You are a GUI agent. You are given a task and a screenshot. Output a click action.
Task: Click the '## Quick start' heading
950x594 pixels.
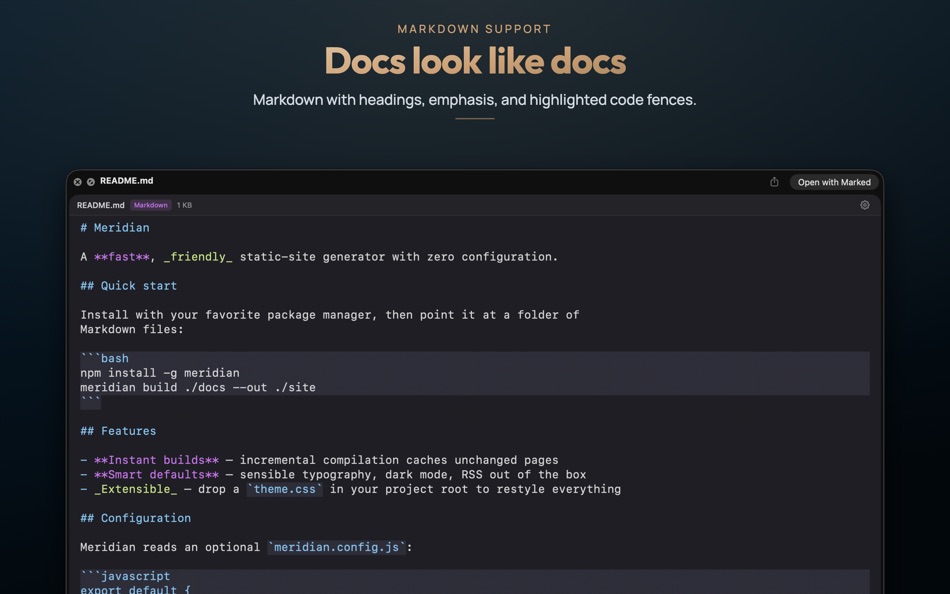128,286
